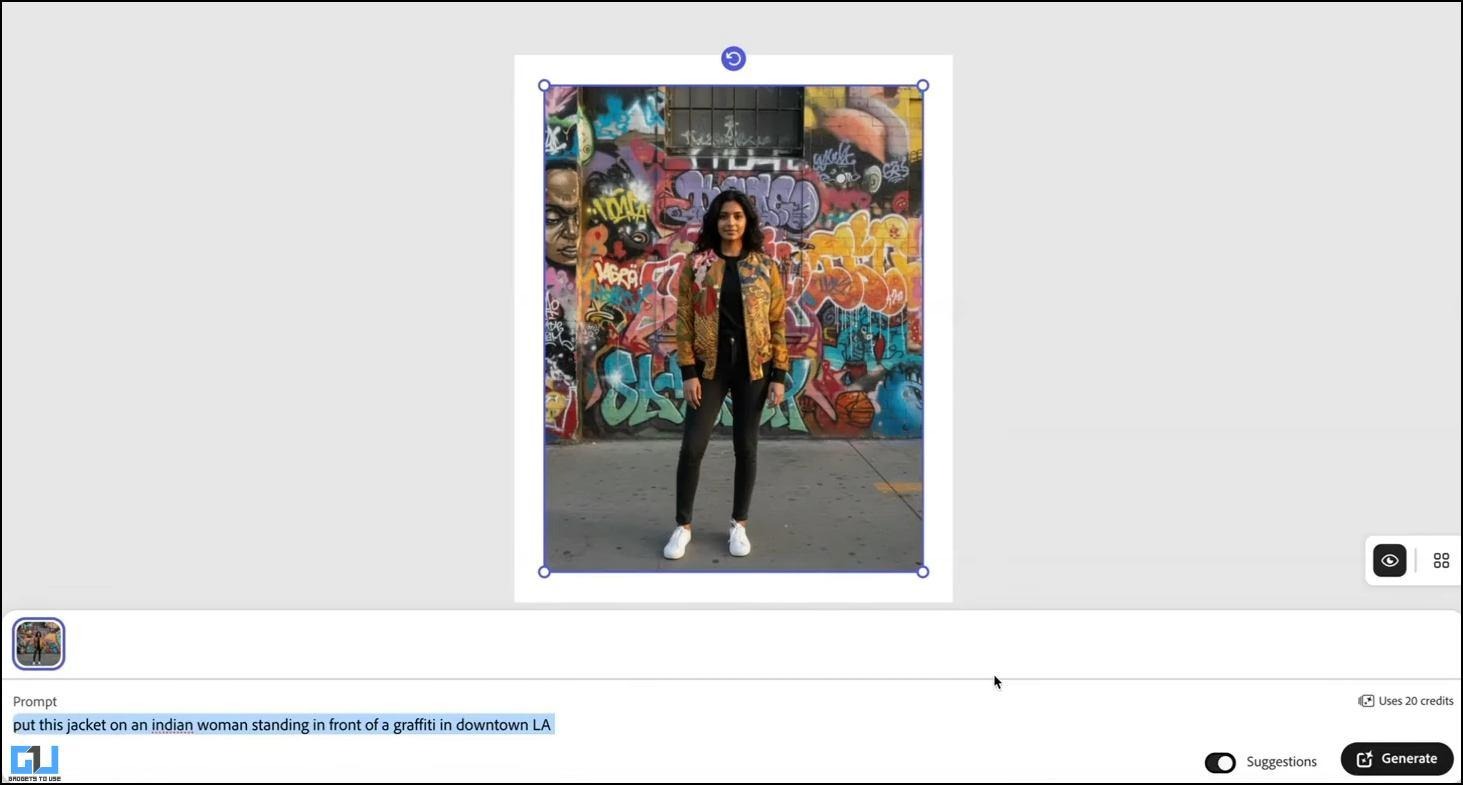
Task: Click the white sneakers in the image
Action: (707, 540)
